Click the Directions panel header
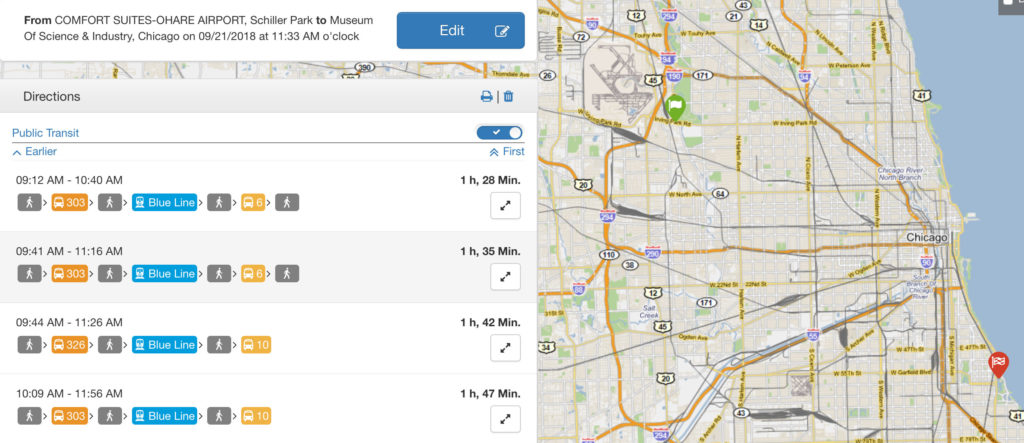The width and height of the screenshot is (1024, 443). click(x=268, y=97)
